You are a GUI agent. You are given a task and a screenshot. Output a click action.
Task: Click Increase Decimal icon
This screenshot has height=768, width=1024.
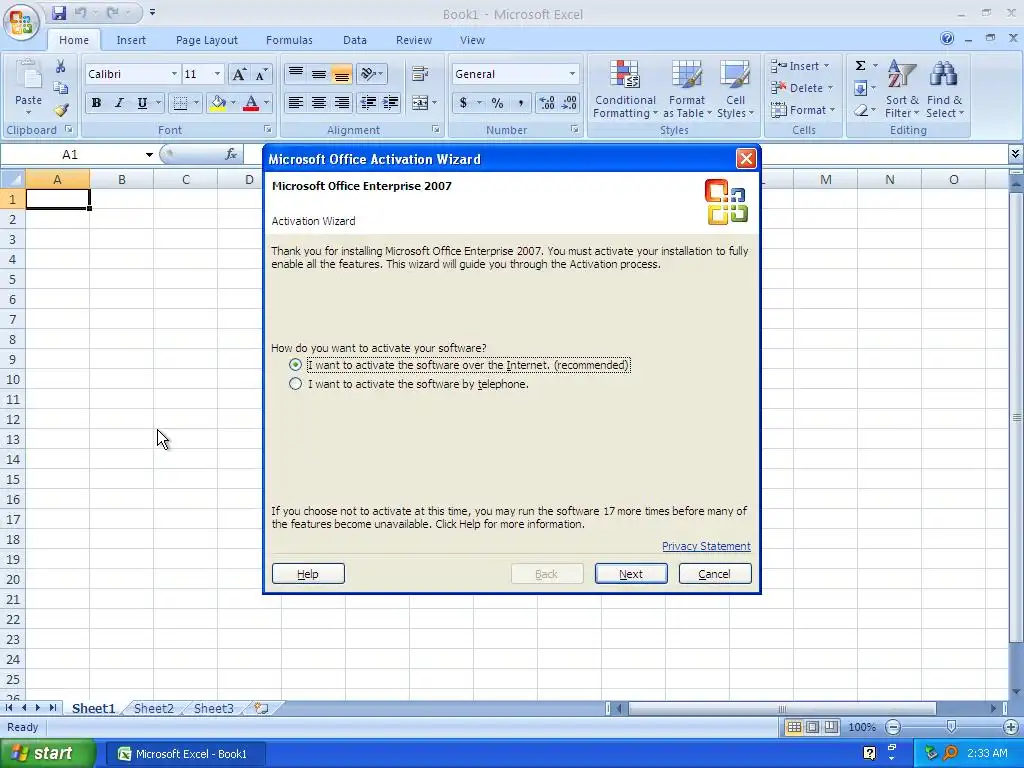547,103
